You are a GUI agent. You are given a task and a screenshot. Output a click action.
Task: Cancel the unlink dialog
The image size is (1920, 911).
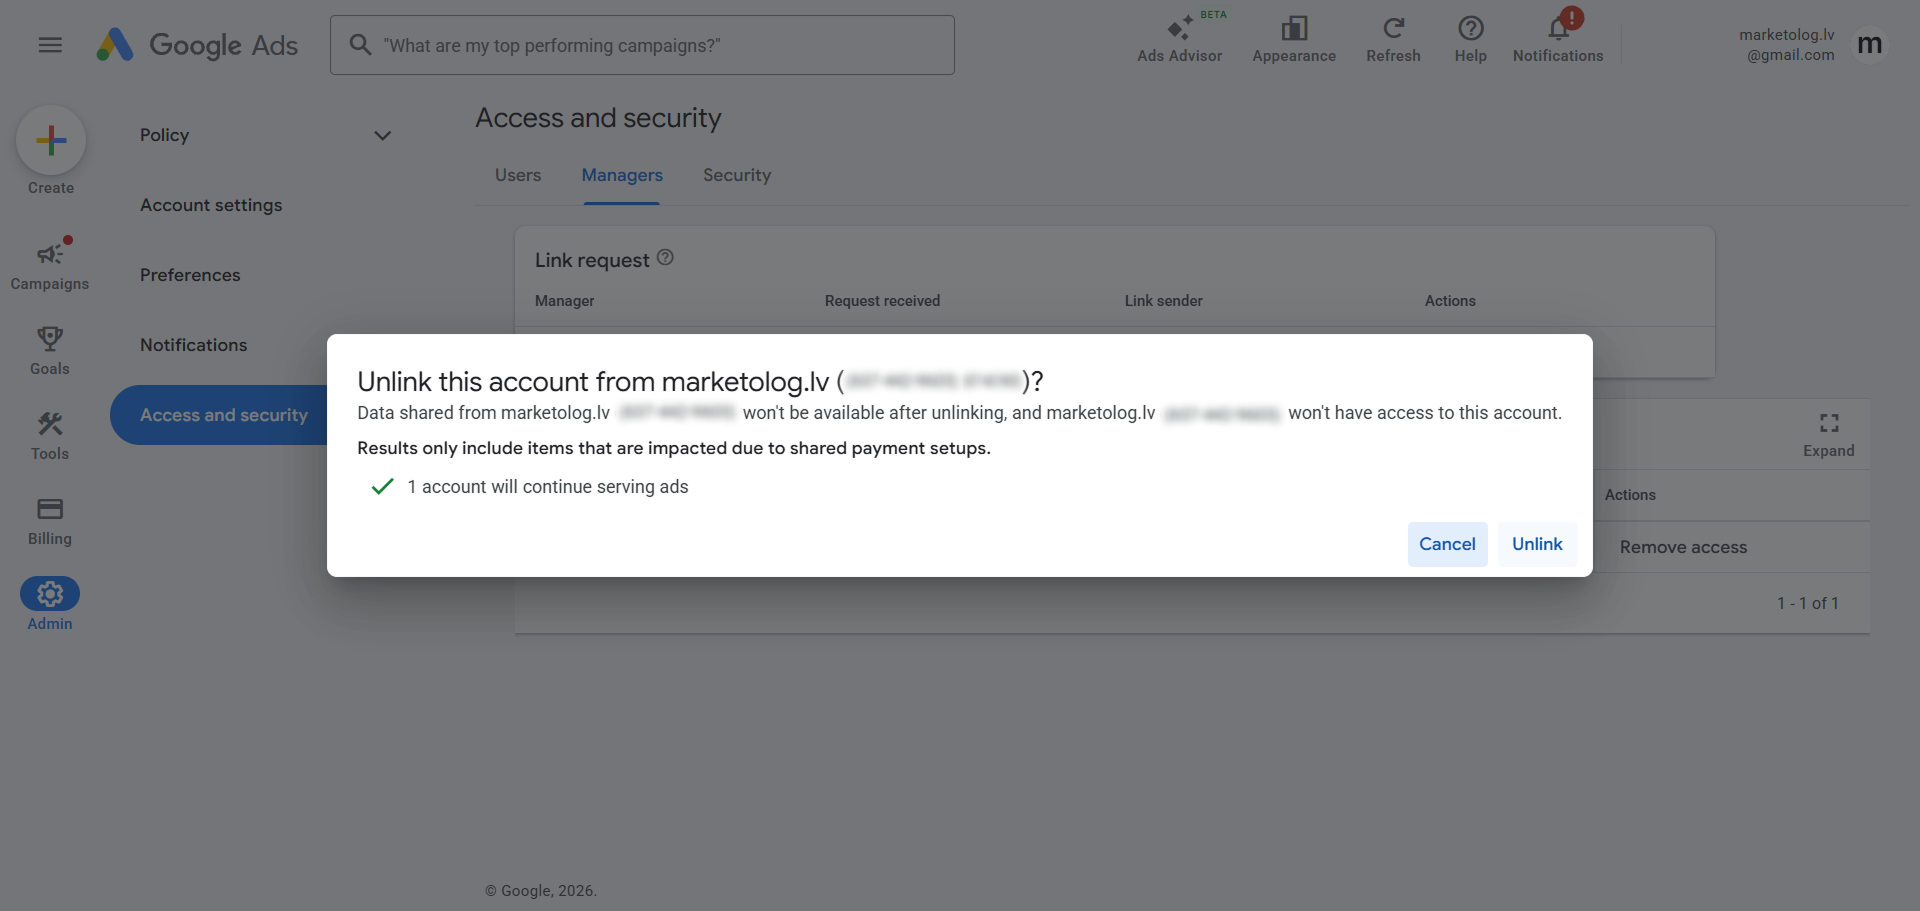point(1447,544)
